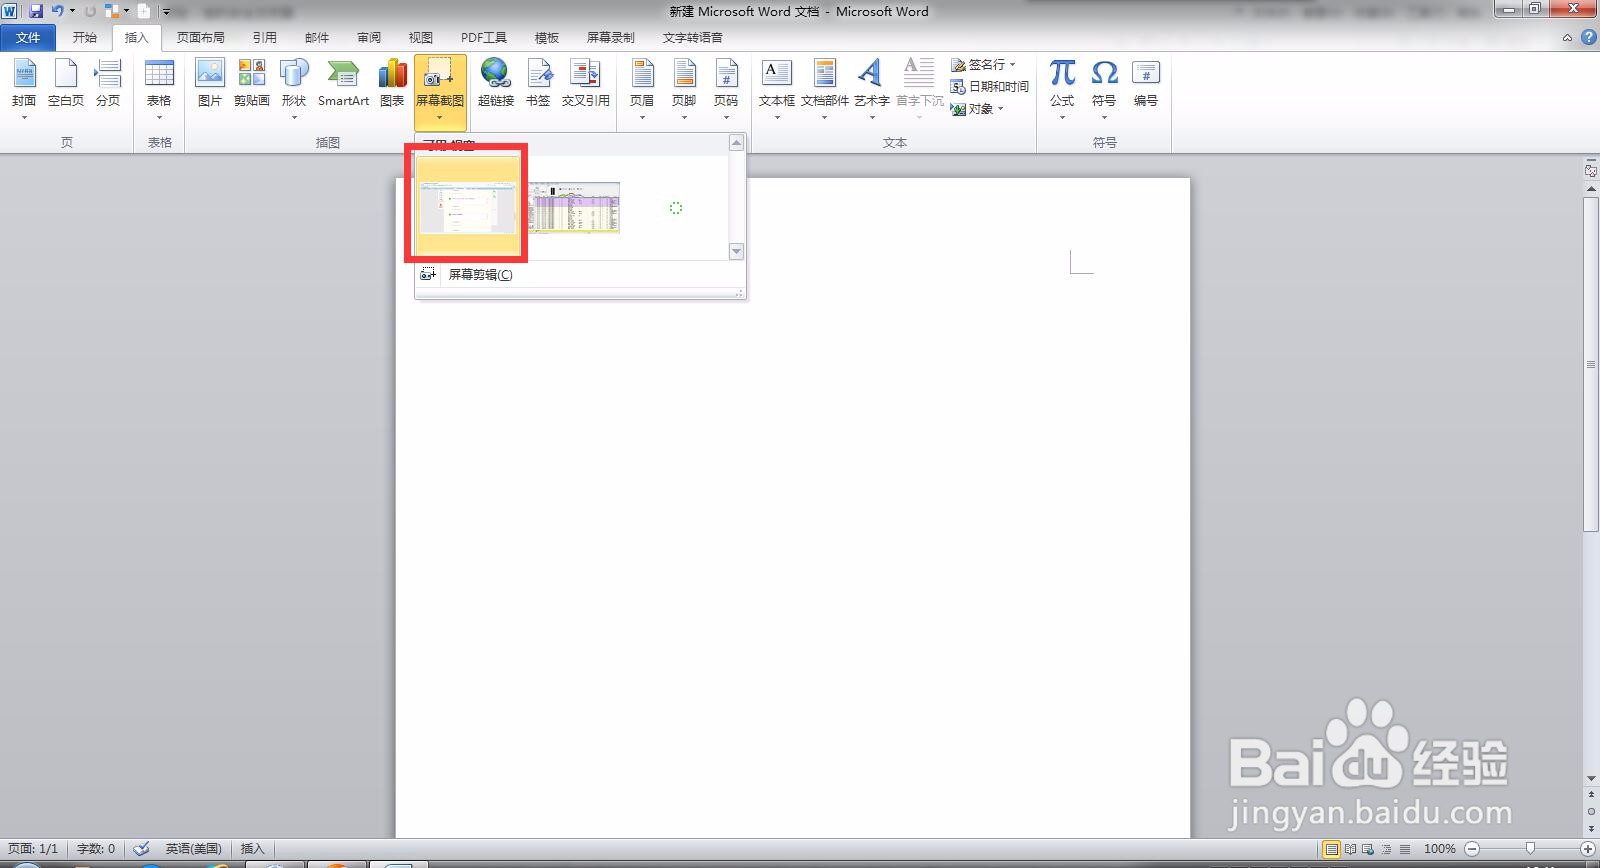Image resolution: width=1600 pixels, height=868 pixels.
Task: Open the 文件 file tab
Action: tap(28, 38)
